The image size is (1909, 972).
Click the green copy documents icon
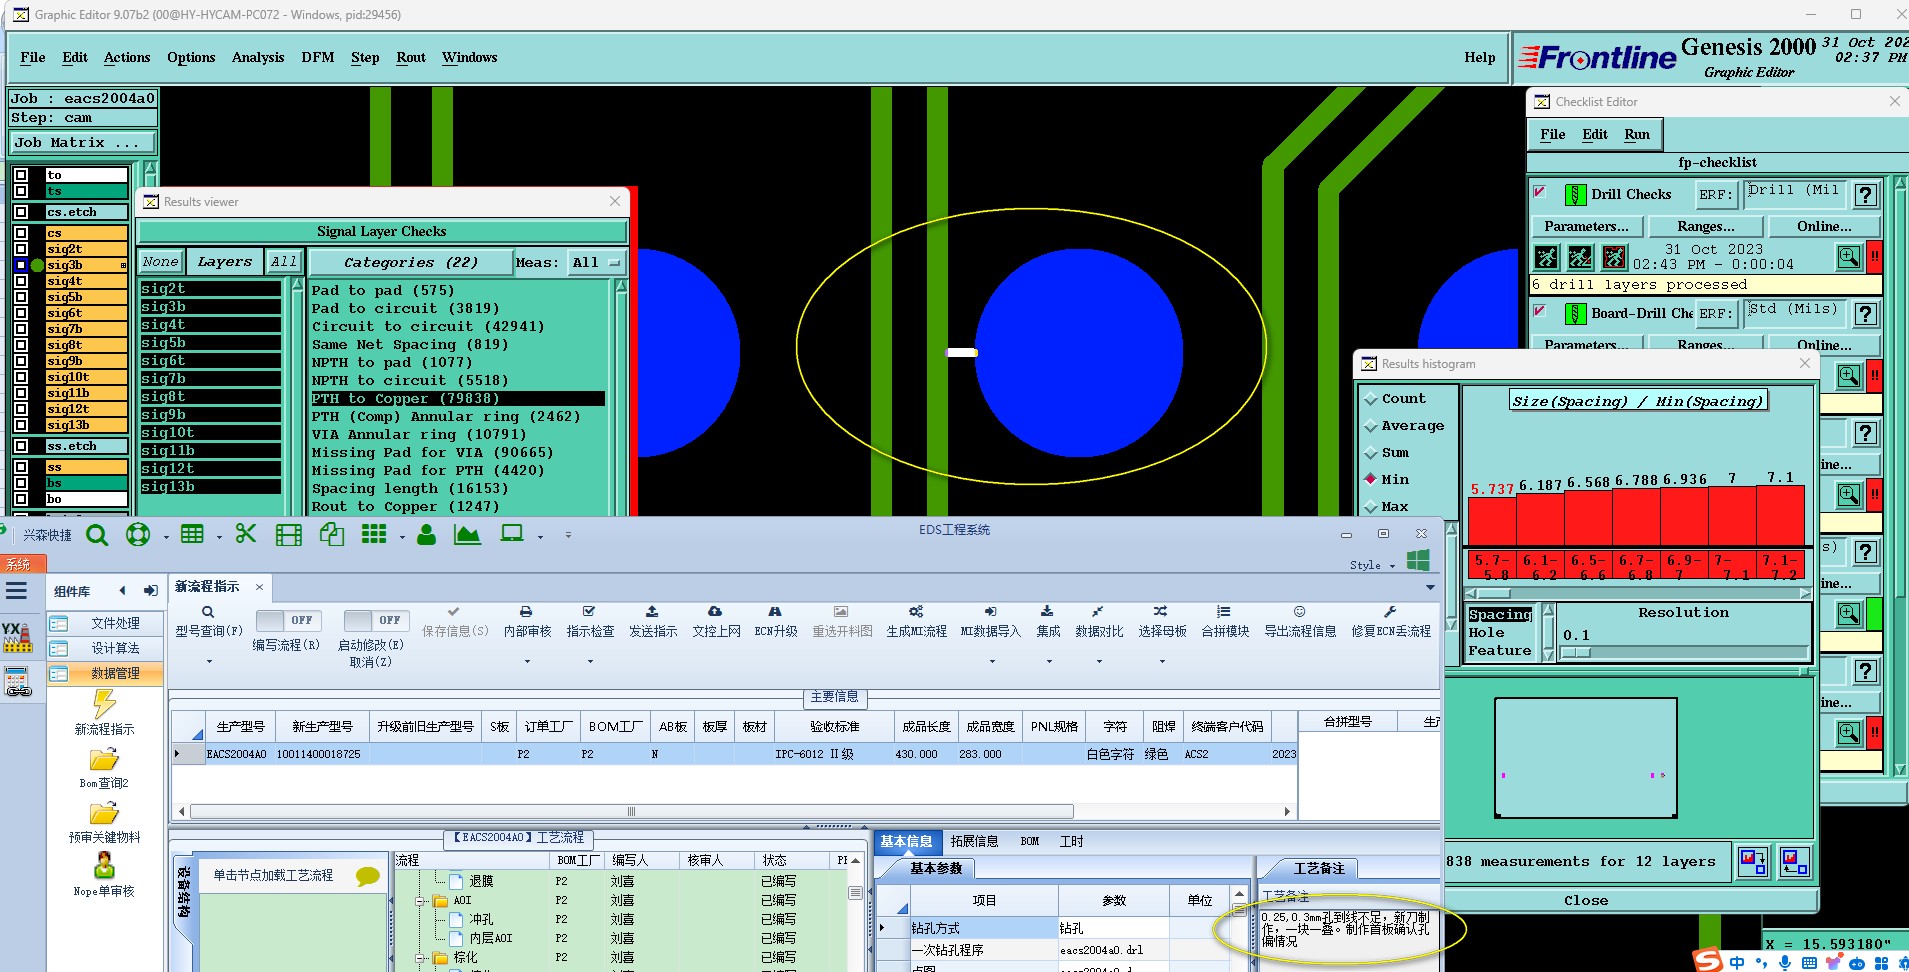[332, 534]
